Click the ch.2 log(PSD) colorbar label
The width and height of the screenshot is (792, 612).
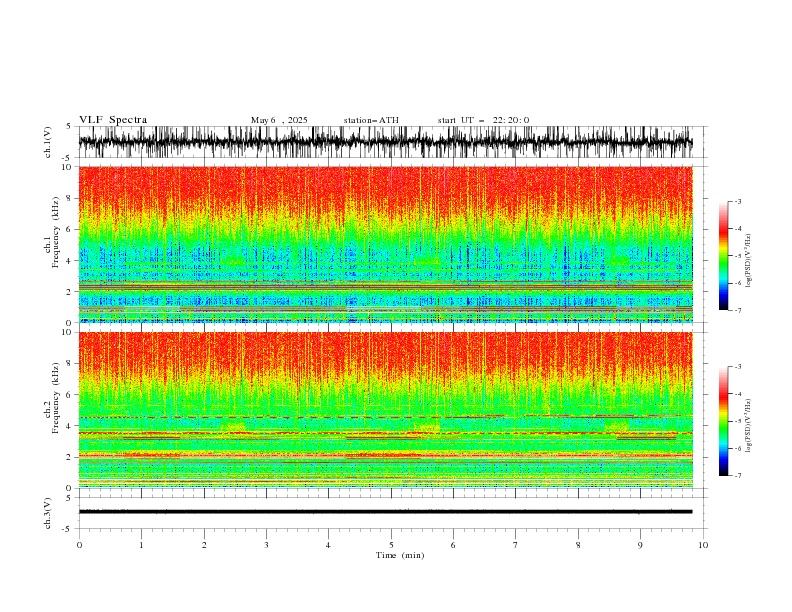coord(749,426)
